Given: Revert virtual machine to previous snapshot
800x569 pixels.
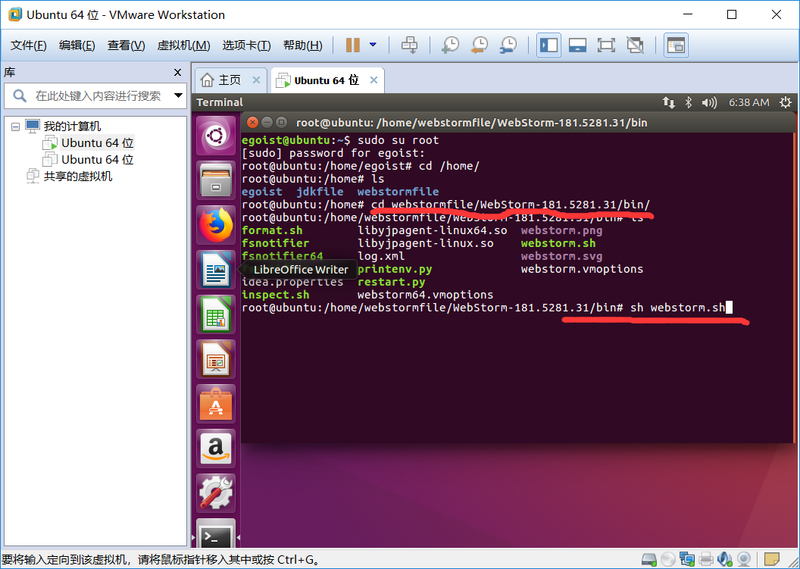Looking at the screenshot, I should tap(479, 45).
